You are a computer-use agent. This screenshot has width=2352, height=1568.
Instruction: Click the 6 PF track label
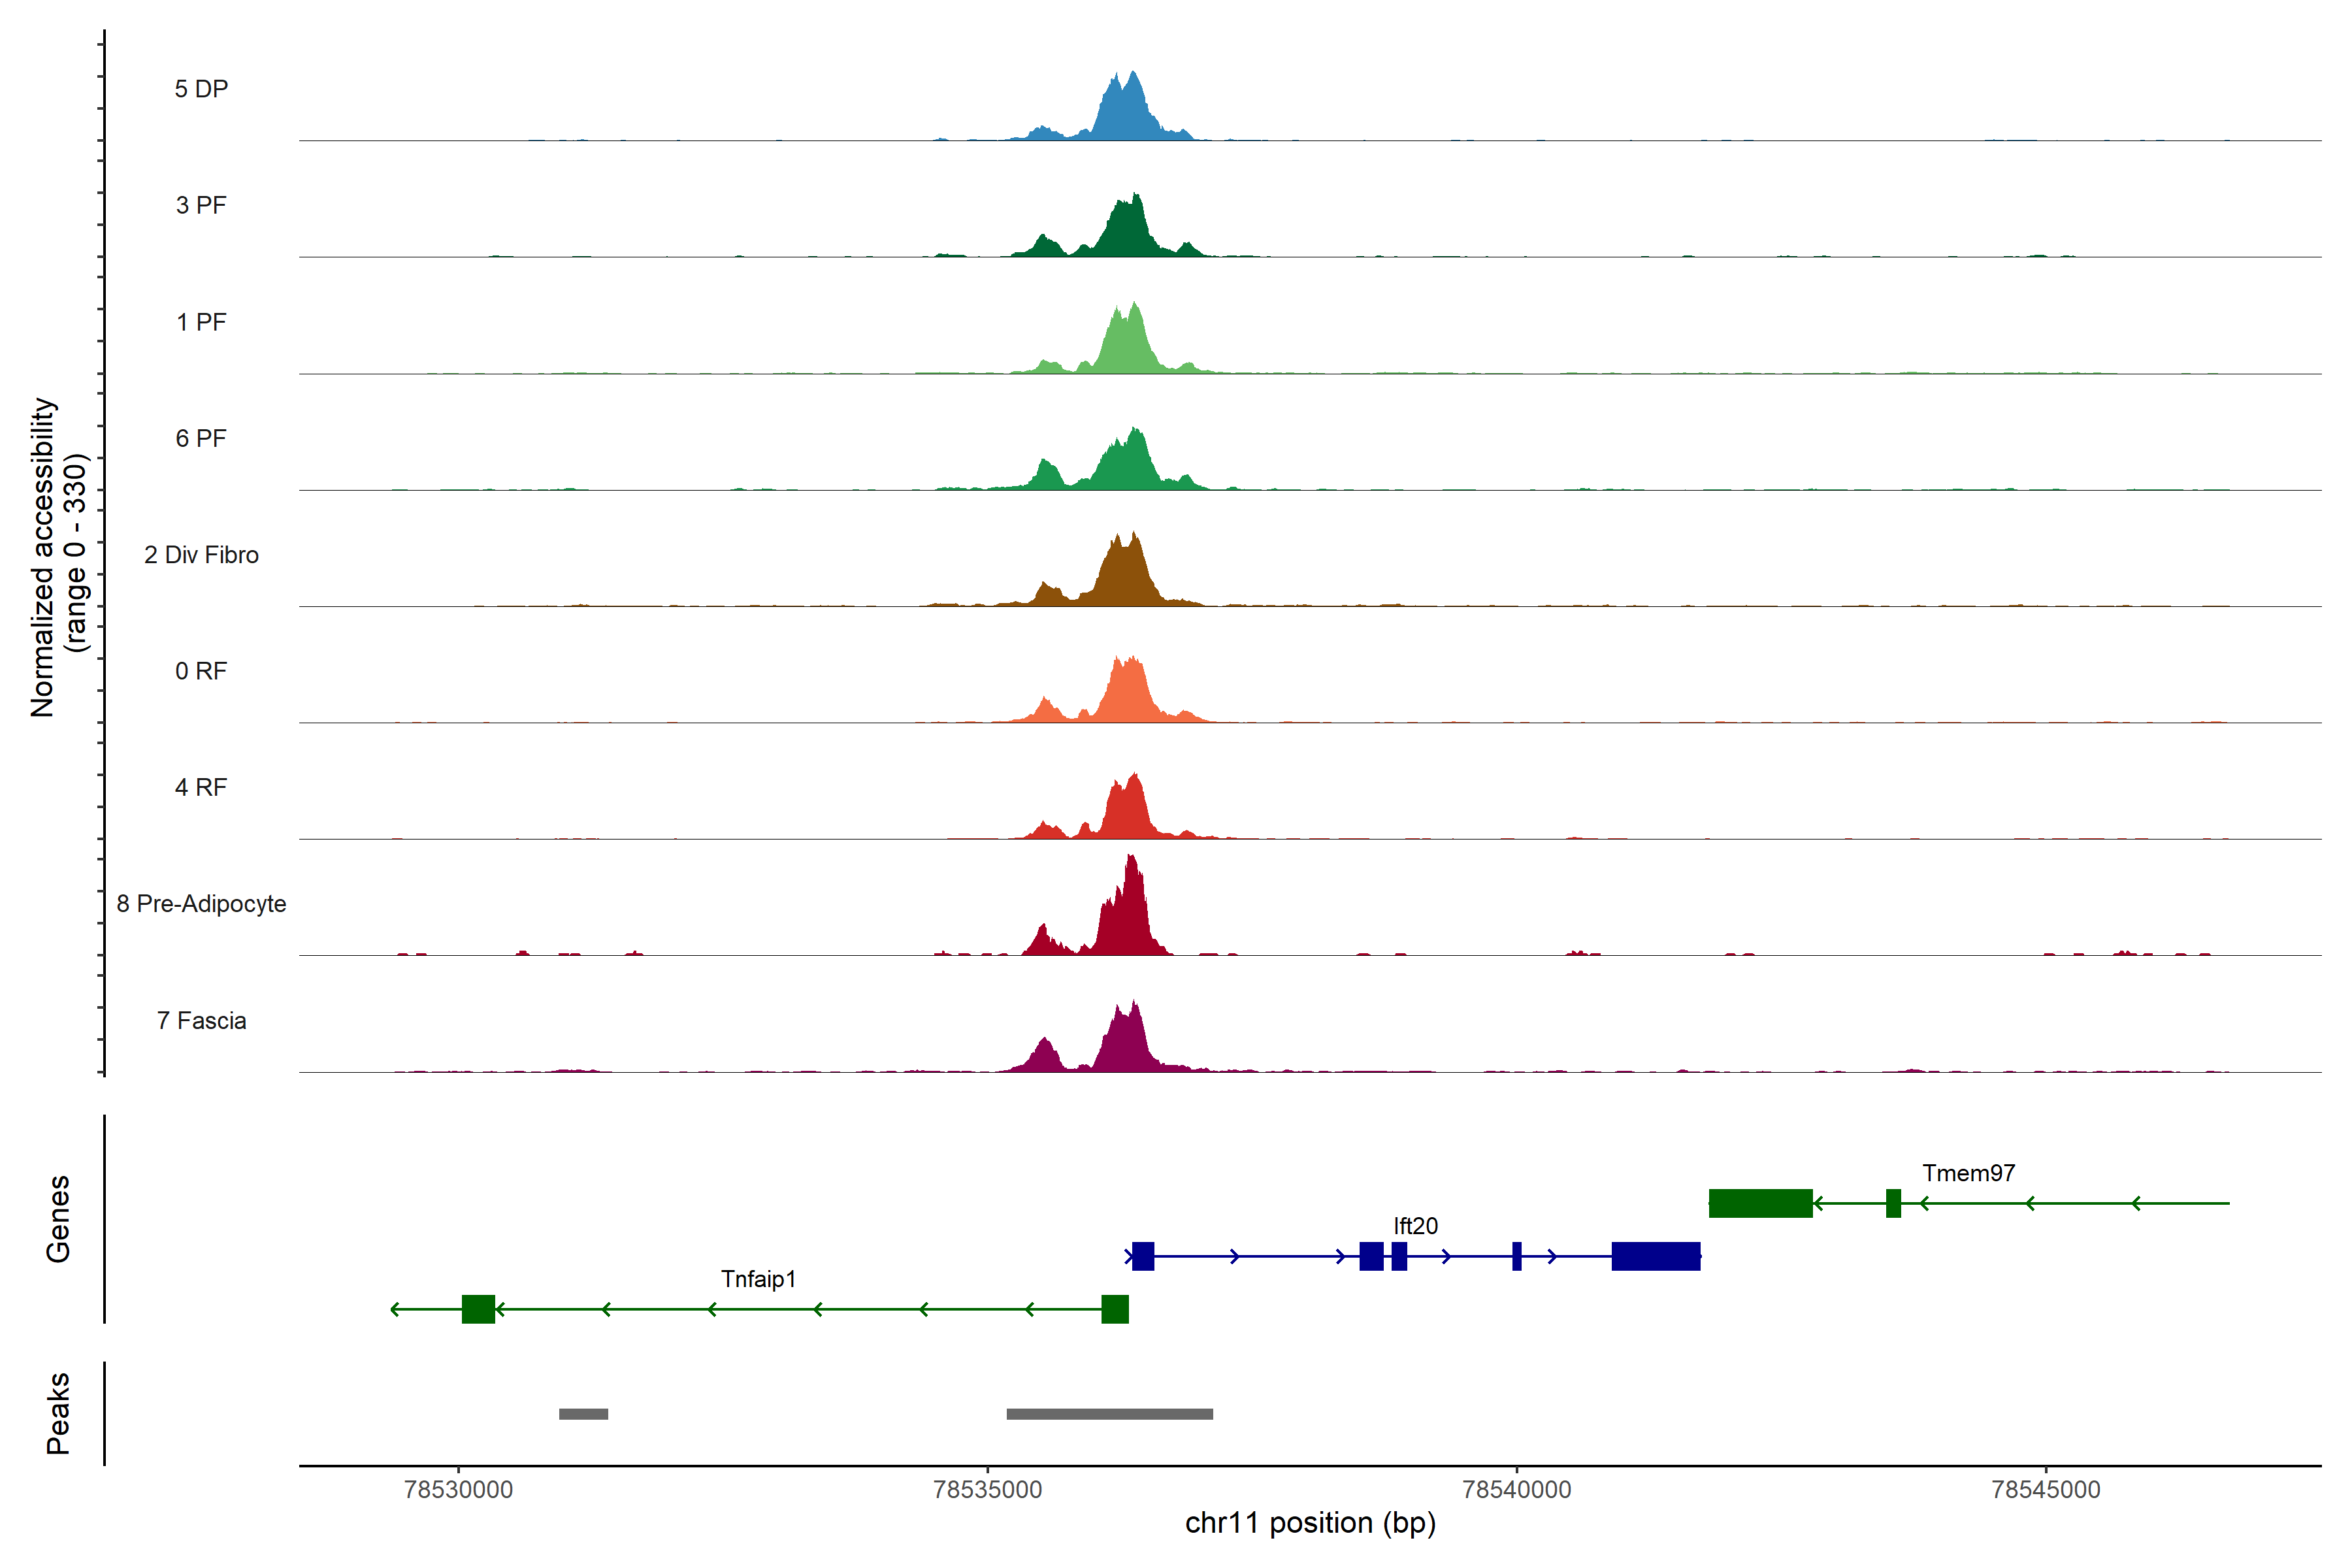pyautogui.click(x=201, y=438)
